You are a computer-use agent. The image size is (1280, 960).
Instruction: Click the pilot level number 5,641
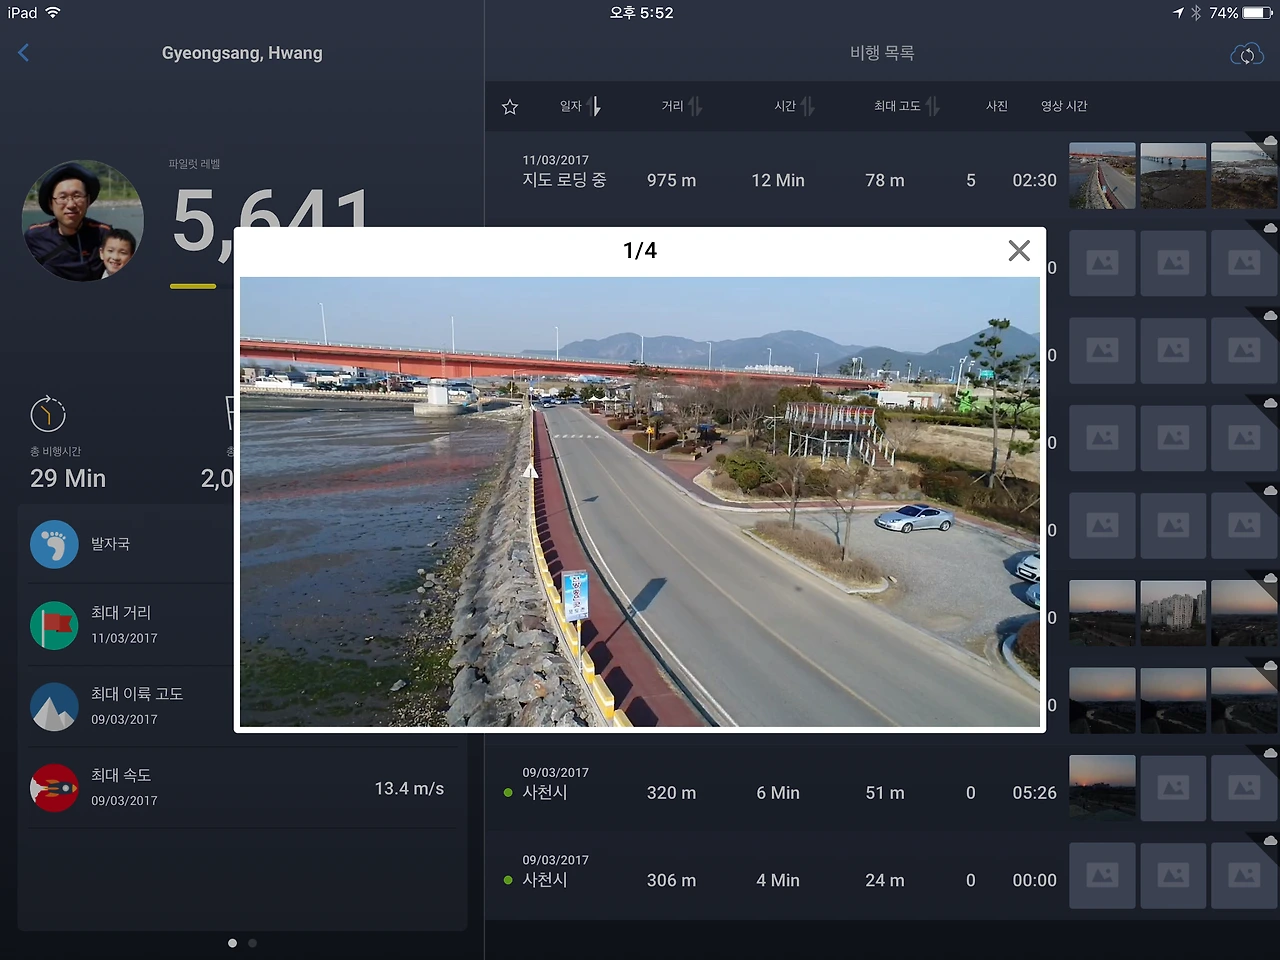pos(270,219)
